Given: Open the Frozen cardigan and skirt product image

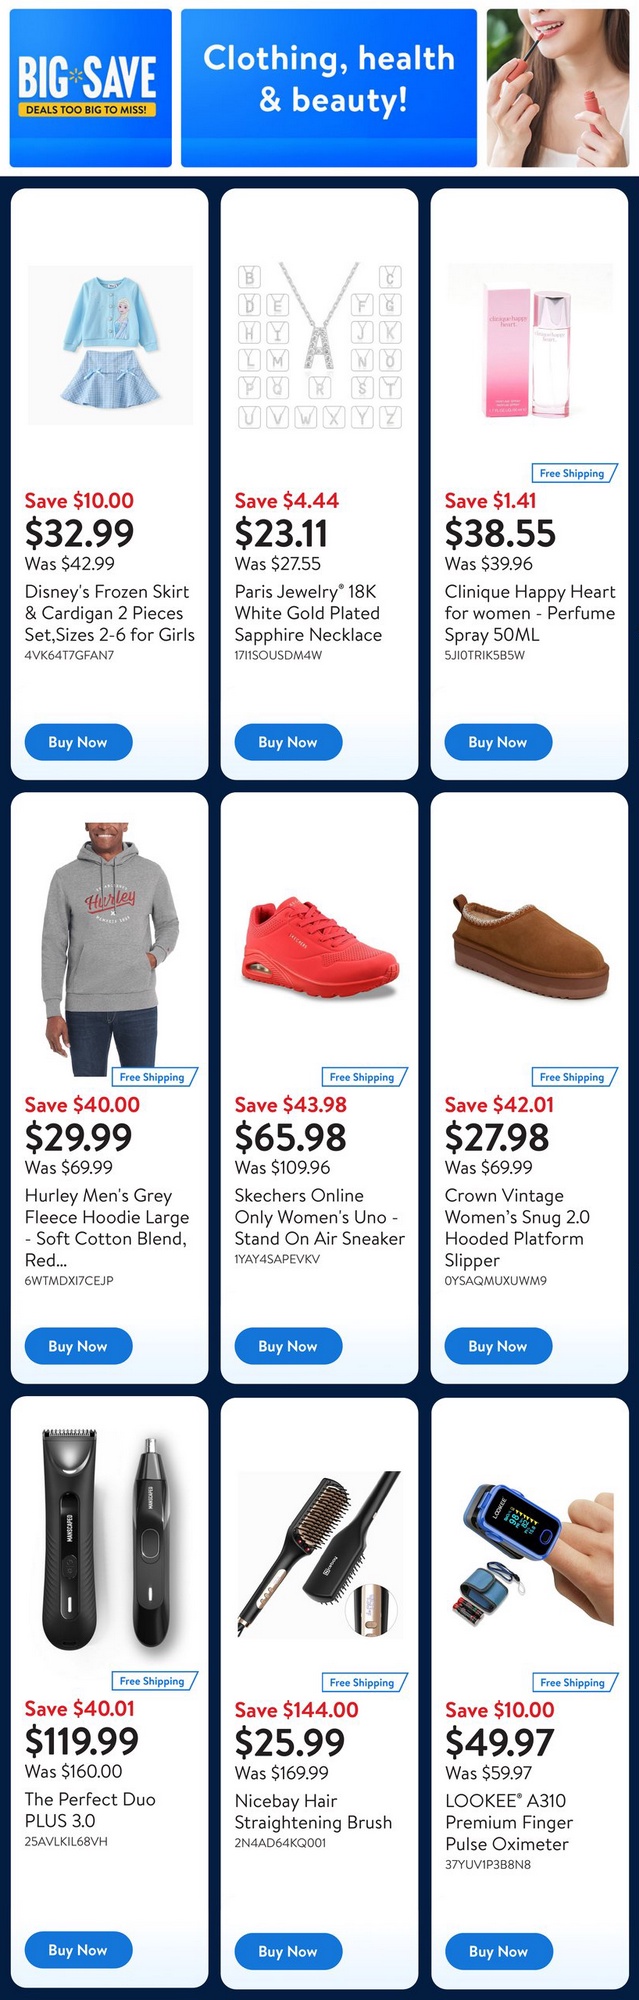Looking at the screenshot, I should [110, 345].
